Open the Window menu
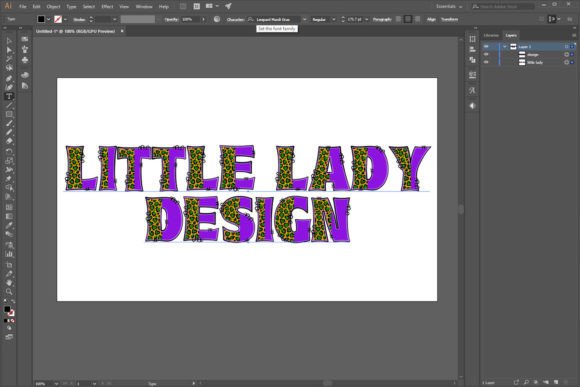 (x=144, y=7)
